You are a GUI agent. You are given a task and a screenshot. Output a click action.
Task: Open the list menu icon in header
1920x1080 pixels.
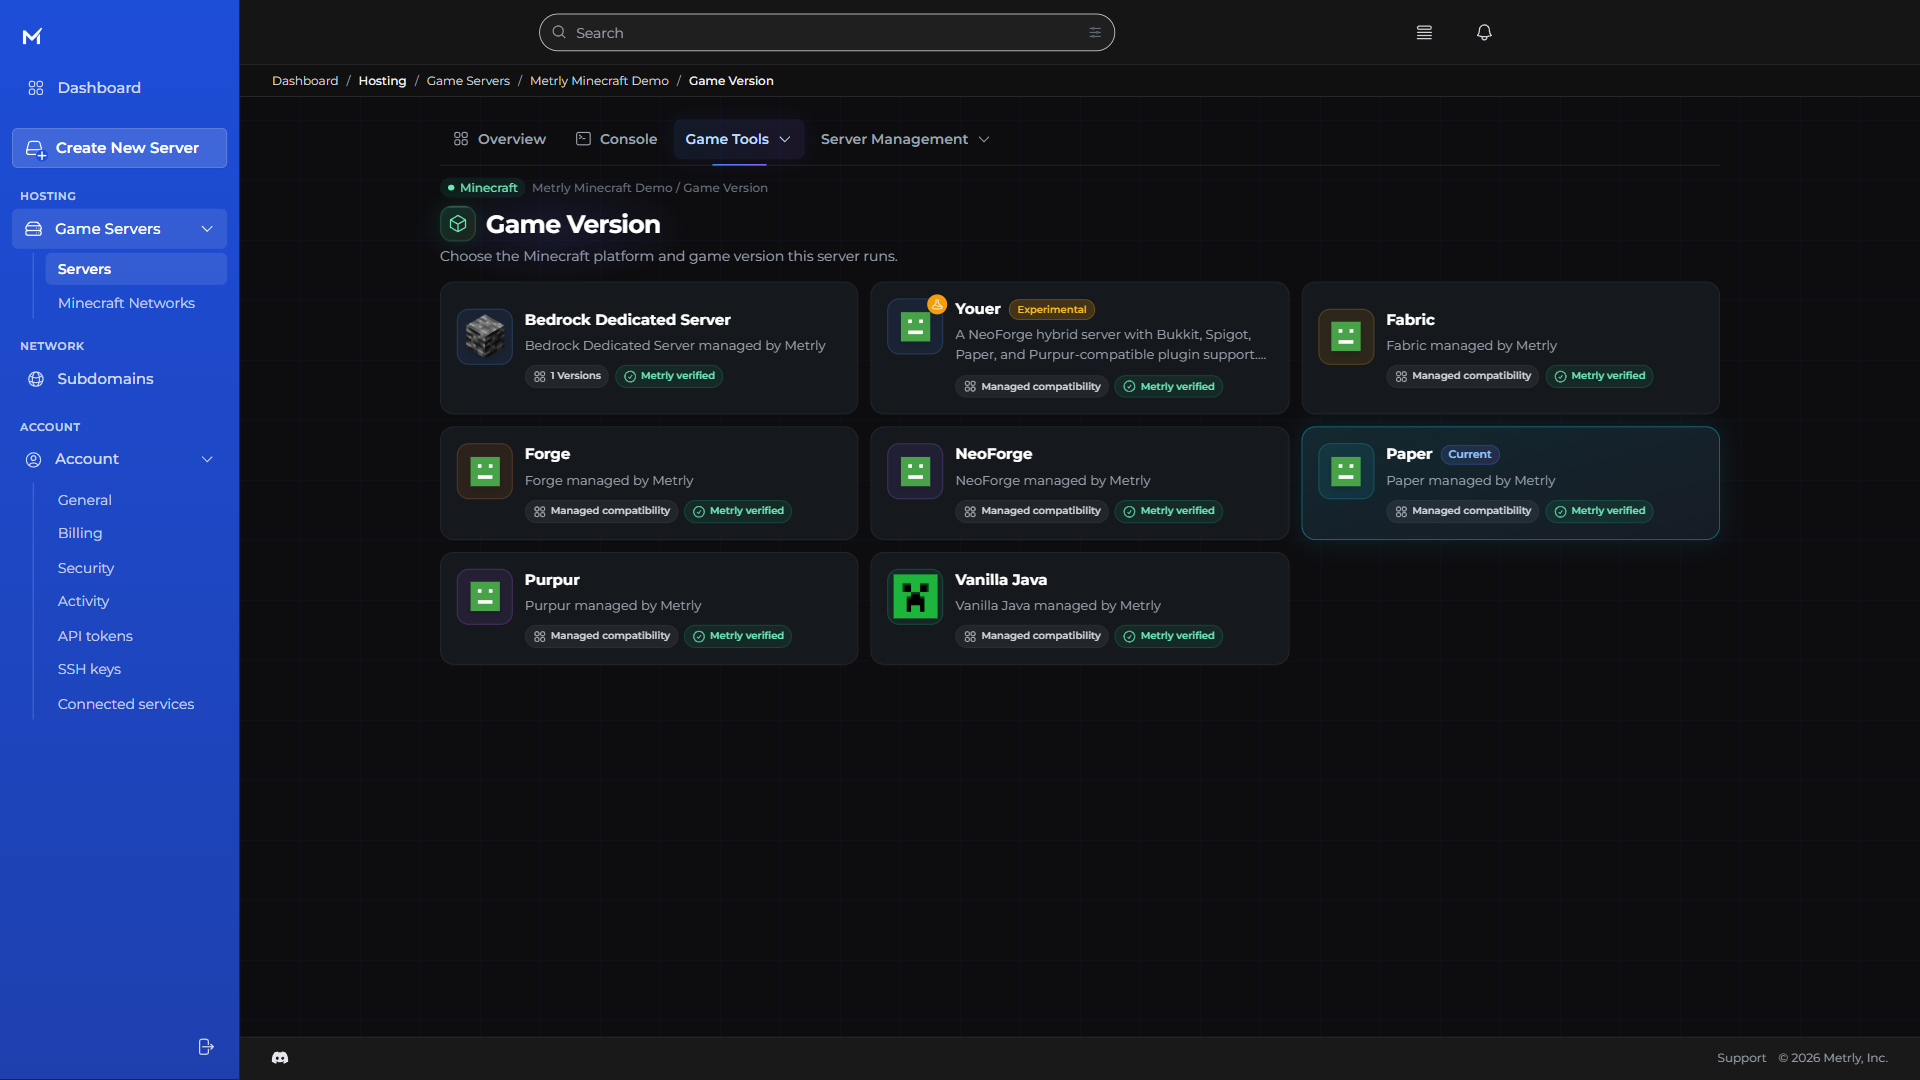pos(1424,32)
